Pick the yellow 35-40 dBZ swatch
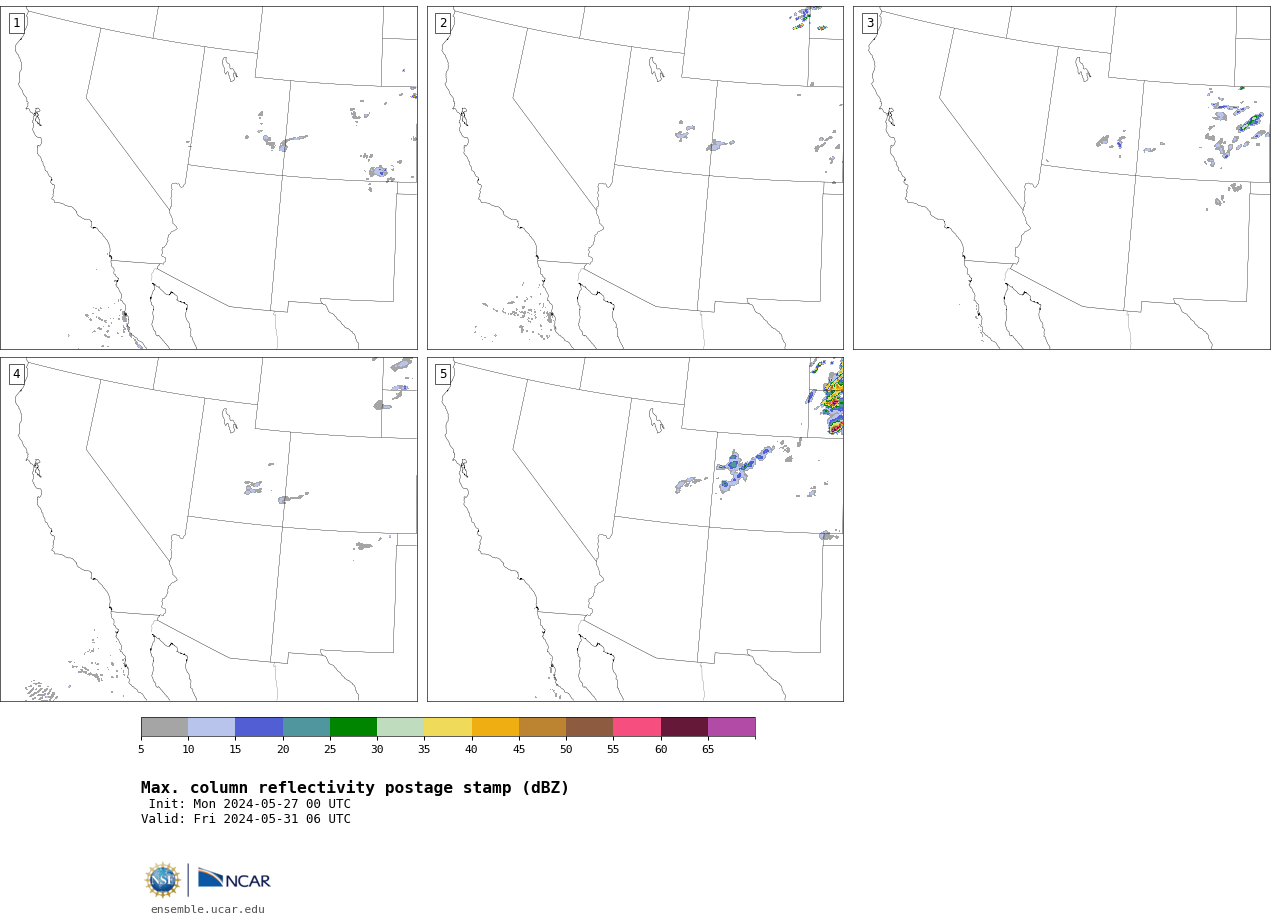Image resolution: width=1280 pixels, height=920 pixels. tap(448, 727)
